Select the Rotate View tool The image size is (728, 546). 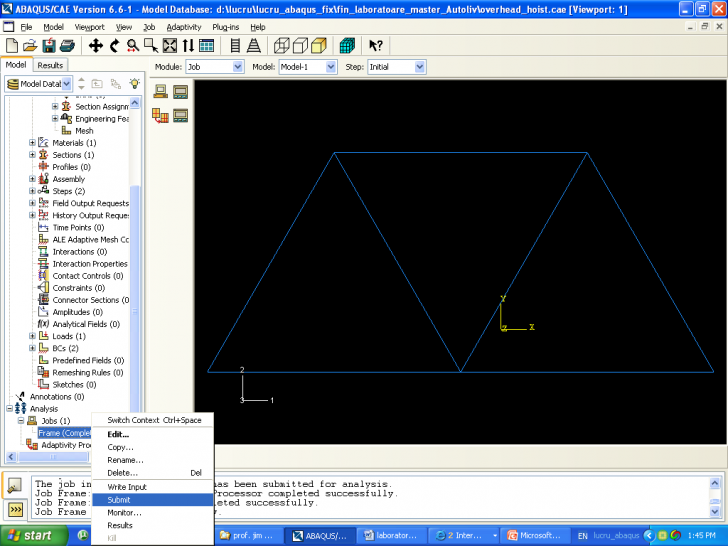[x=114, y=46]
